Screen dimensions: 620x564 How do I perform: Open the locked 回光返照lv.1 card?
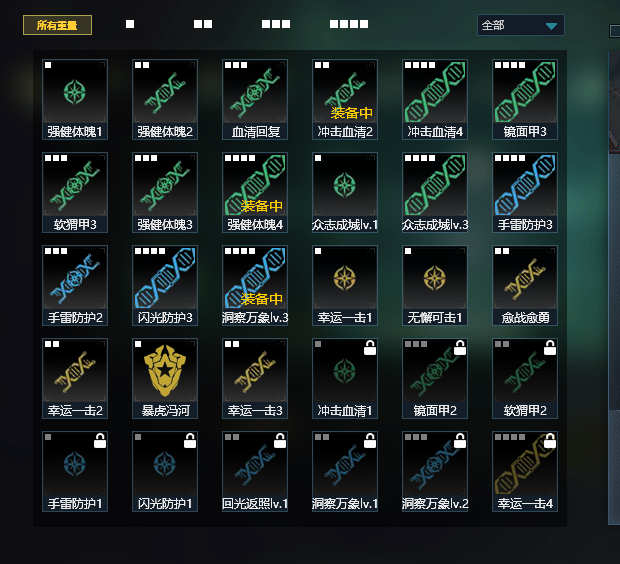point(255,471)
